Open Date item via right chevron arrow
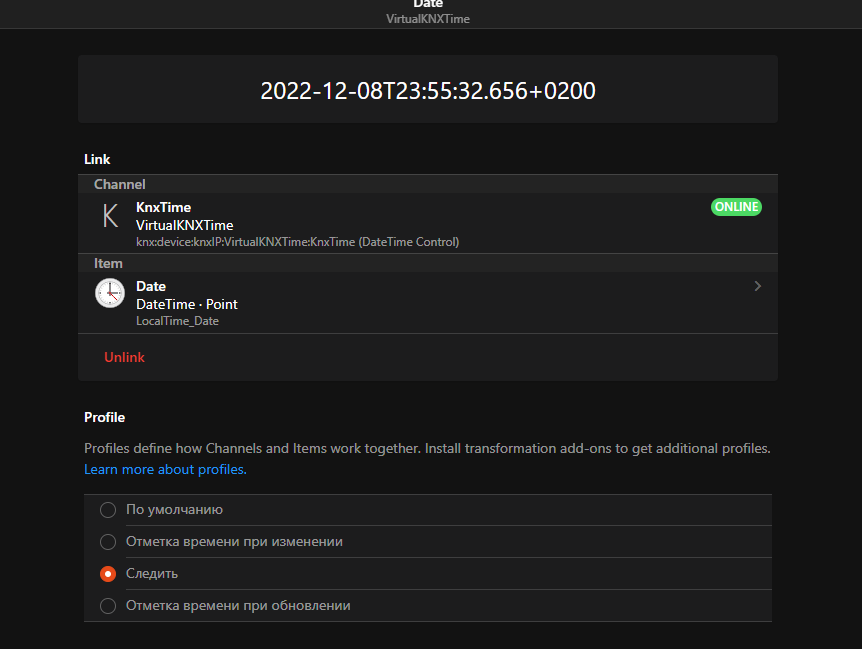The height and width of the screenshot is (649, 862). pos(757,286)
